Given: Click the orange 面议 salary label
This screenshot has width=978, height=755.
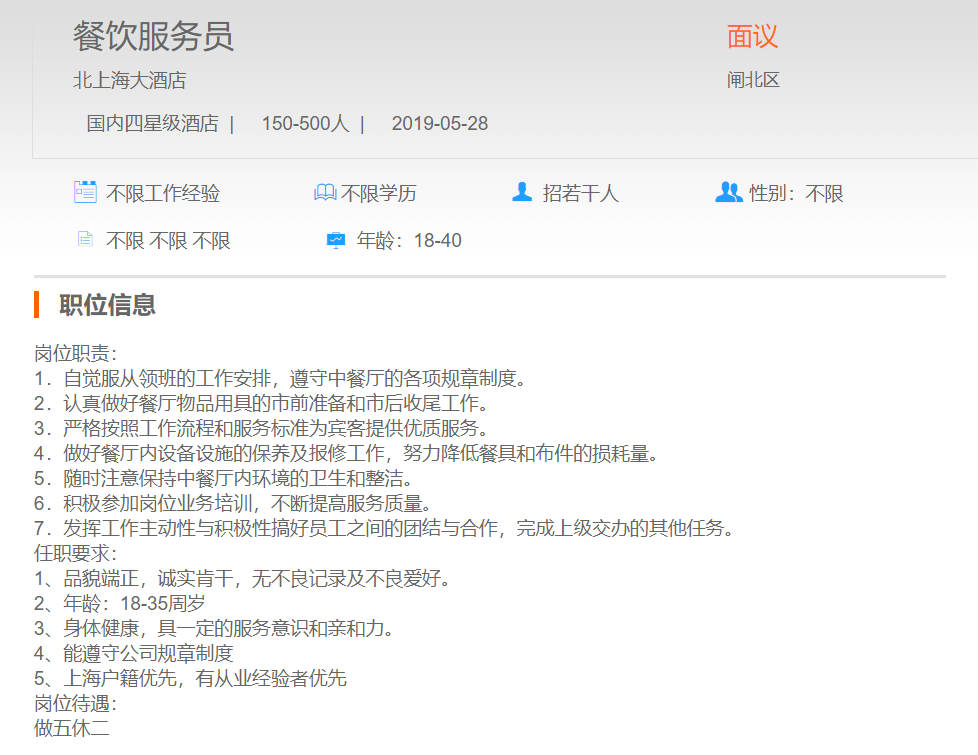Looking at the screenshot, I should [752, 37].
